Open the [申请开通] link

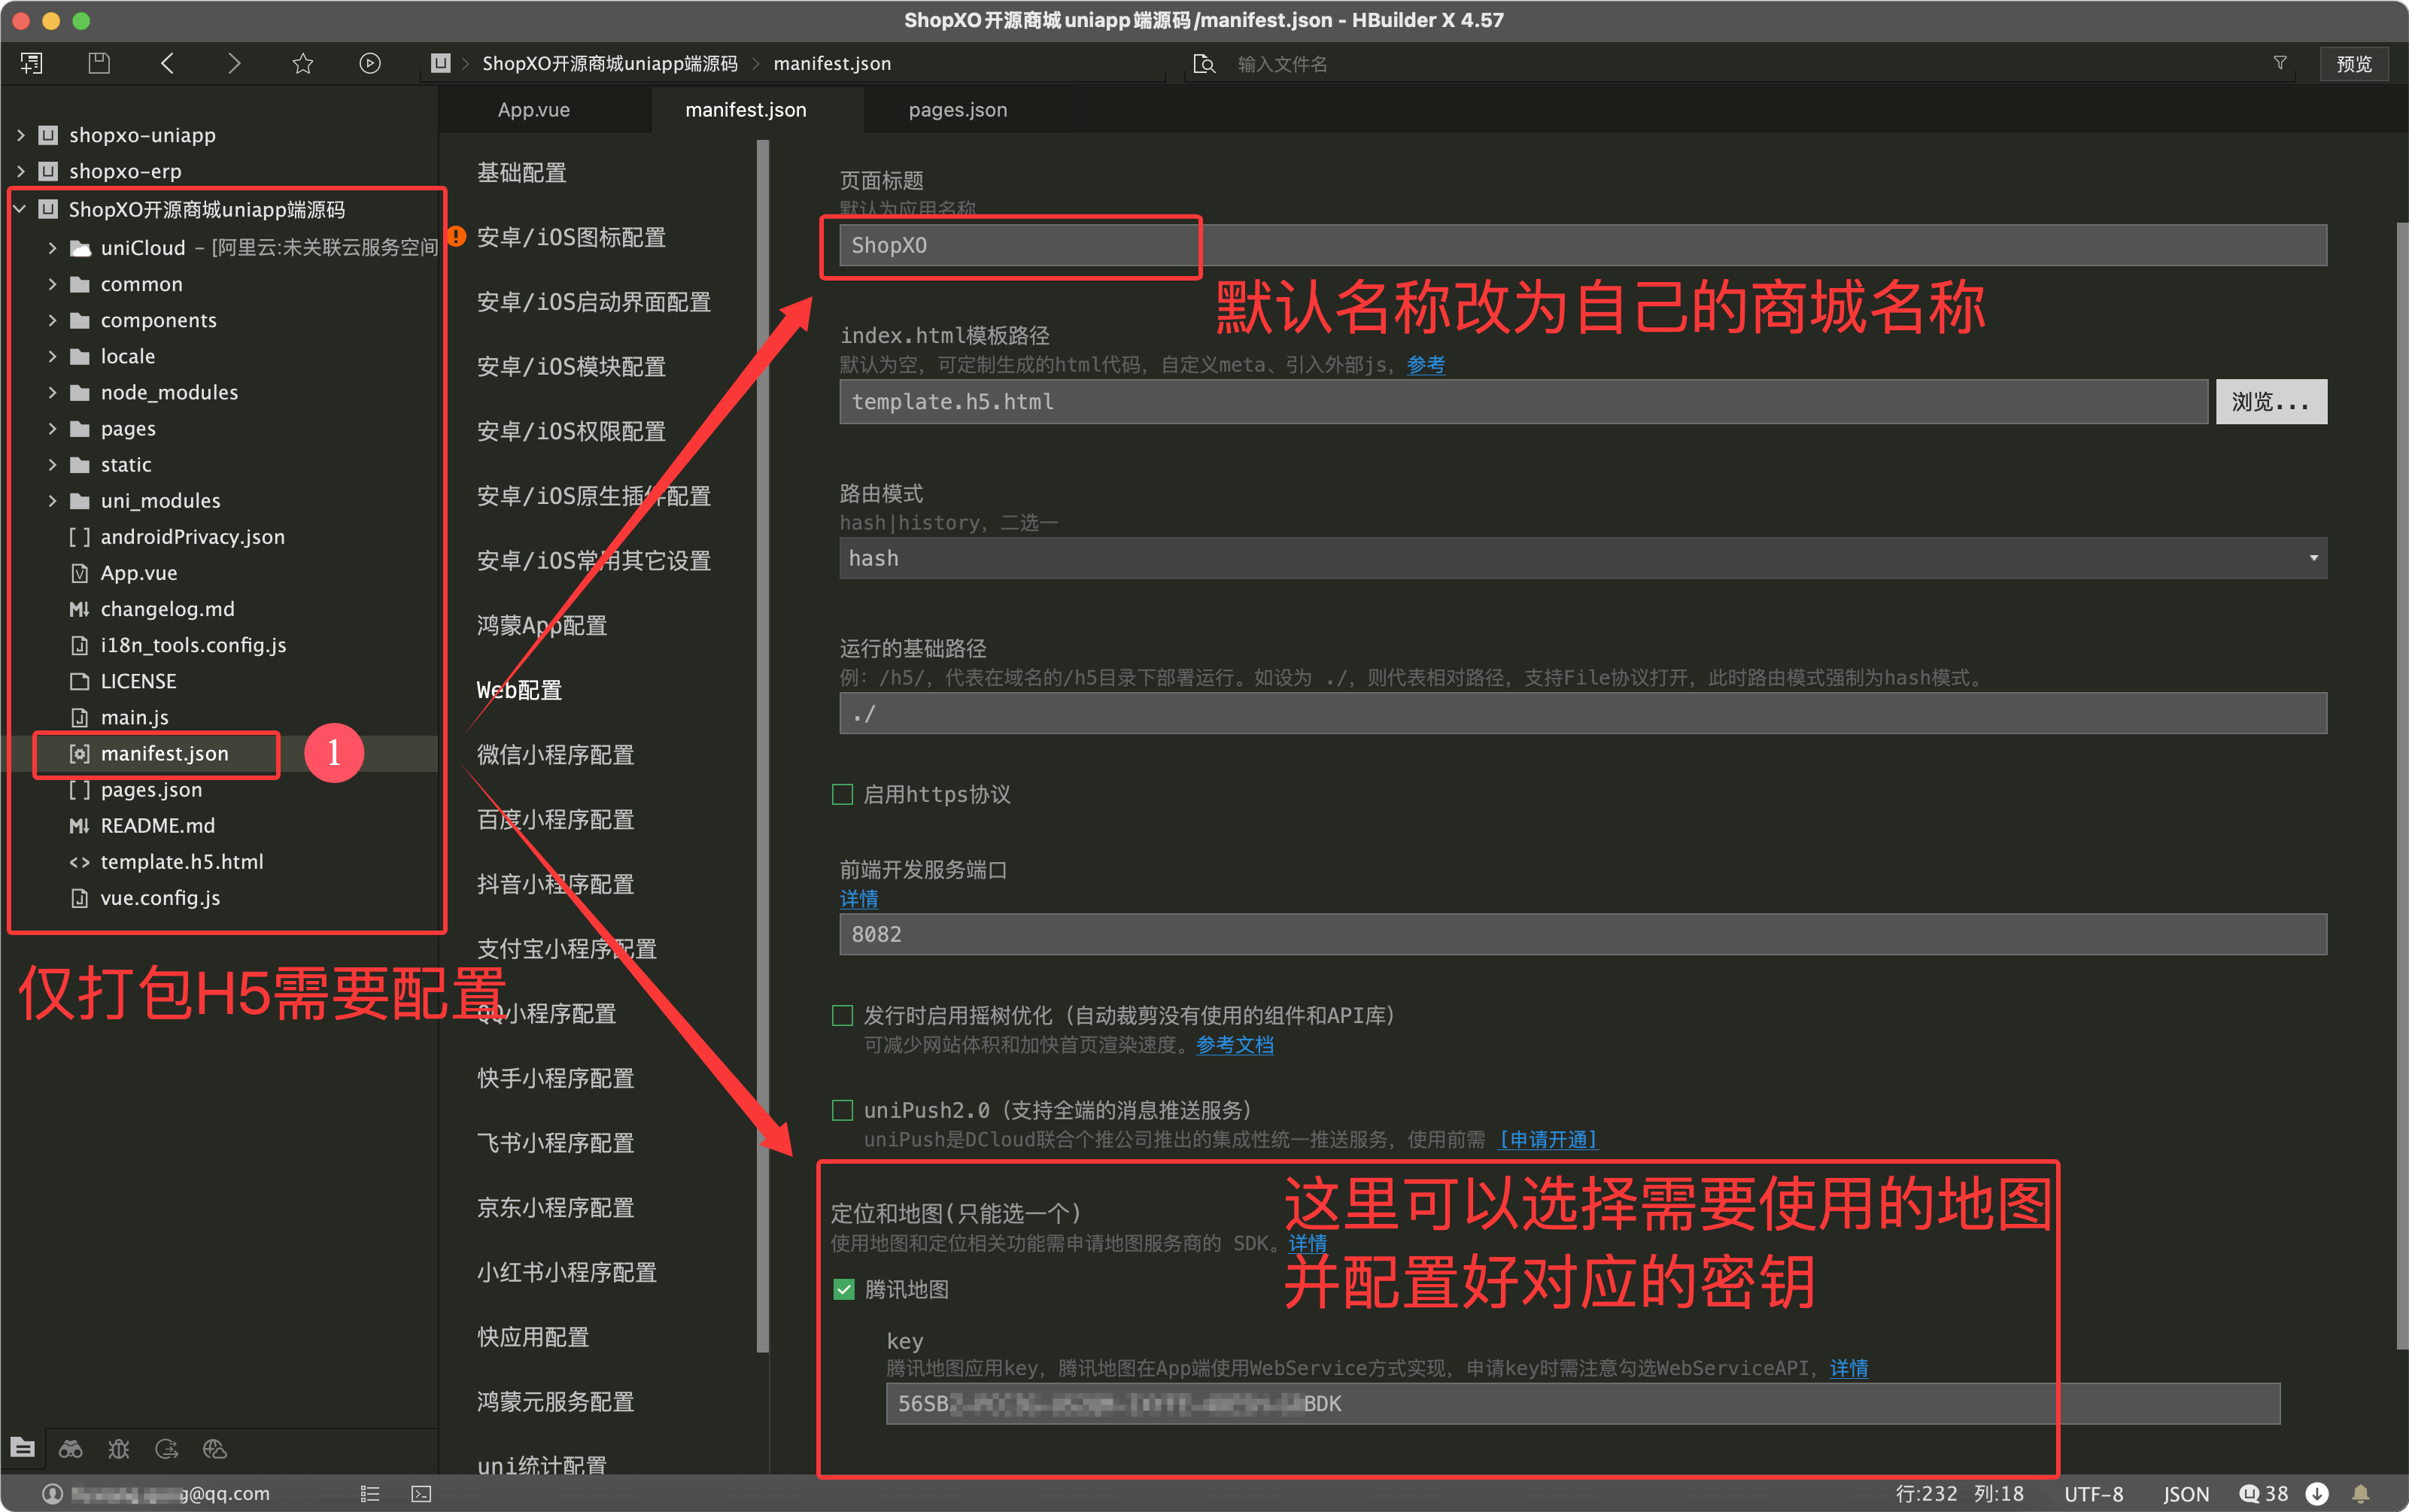pos(1547,1139)
